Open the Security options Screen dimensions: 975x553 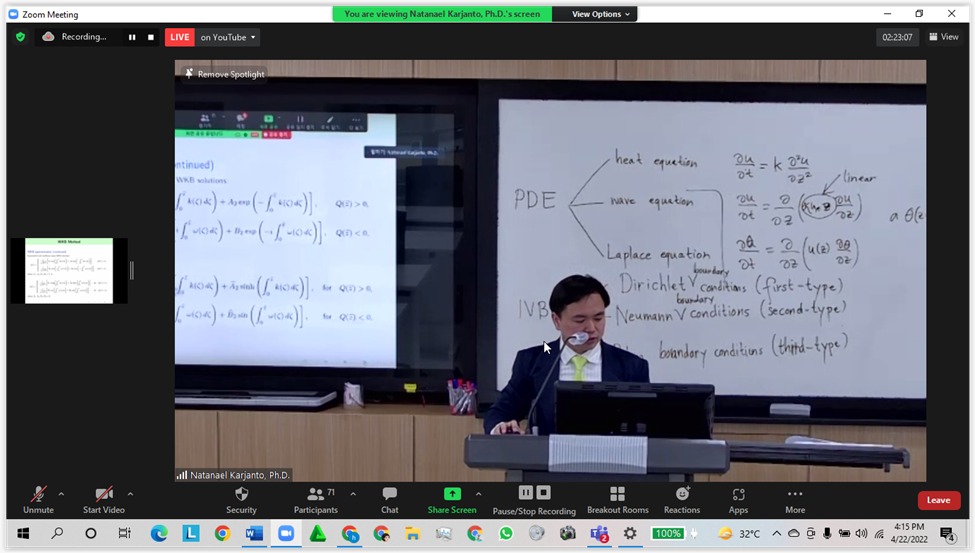(241, 495)
